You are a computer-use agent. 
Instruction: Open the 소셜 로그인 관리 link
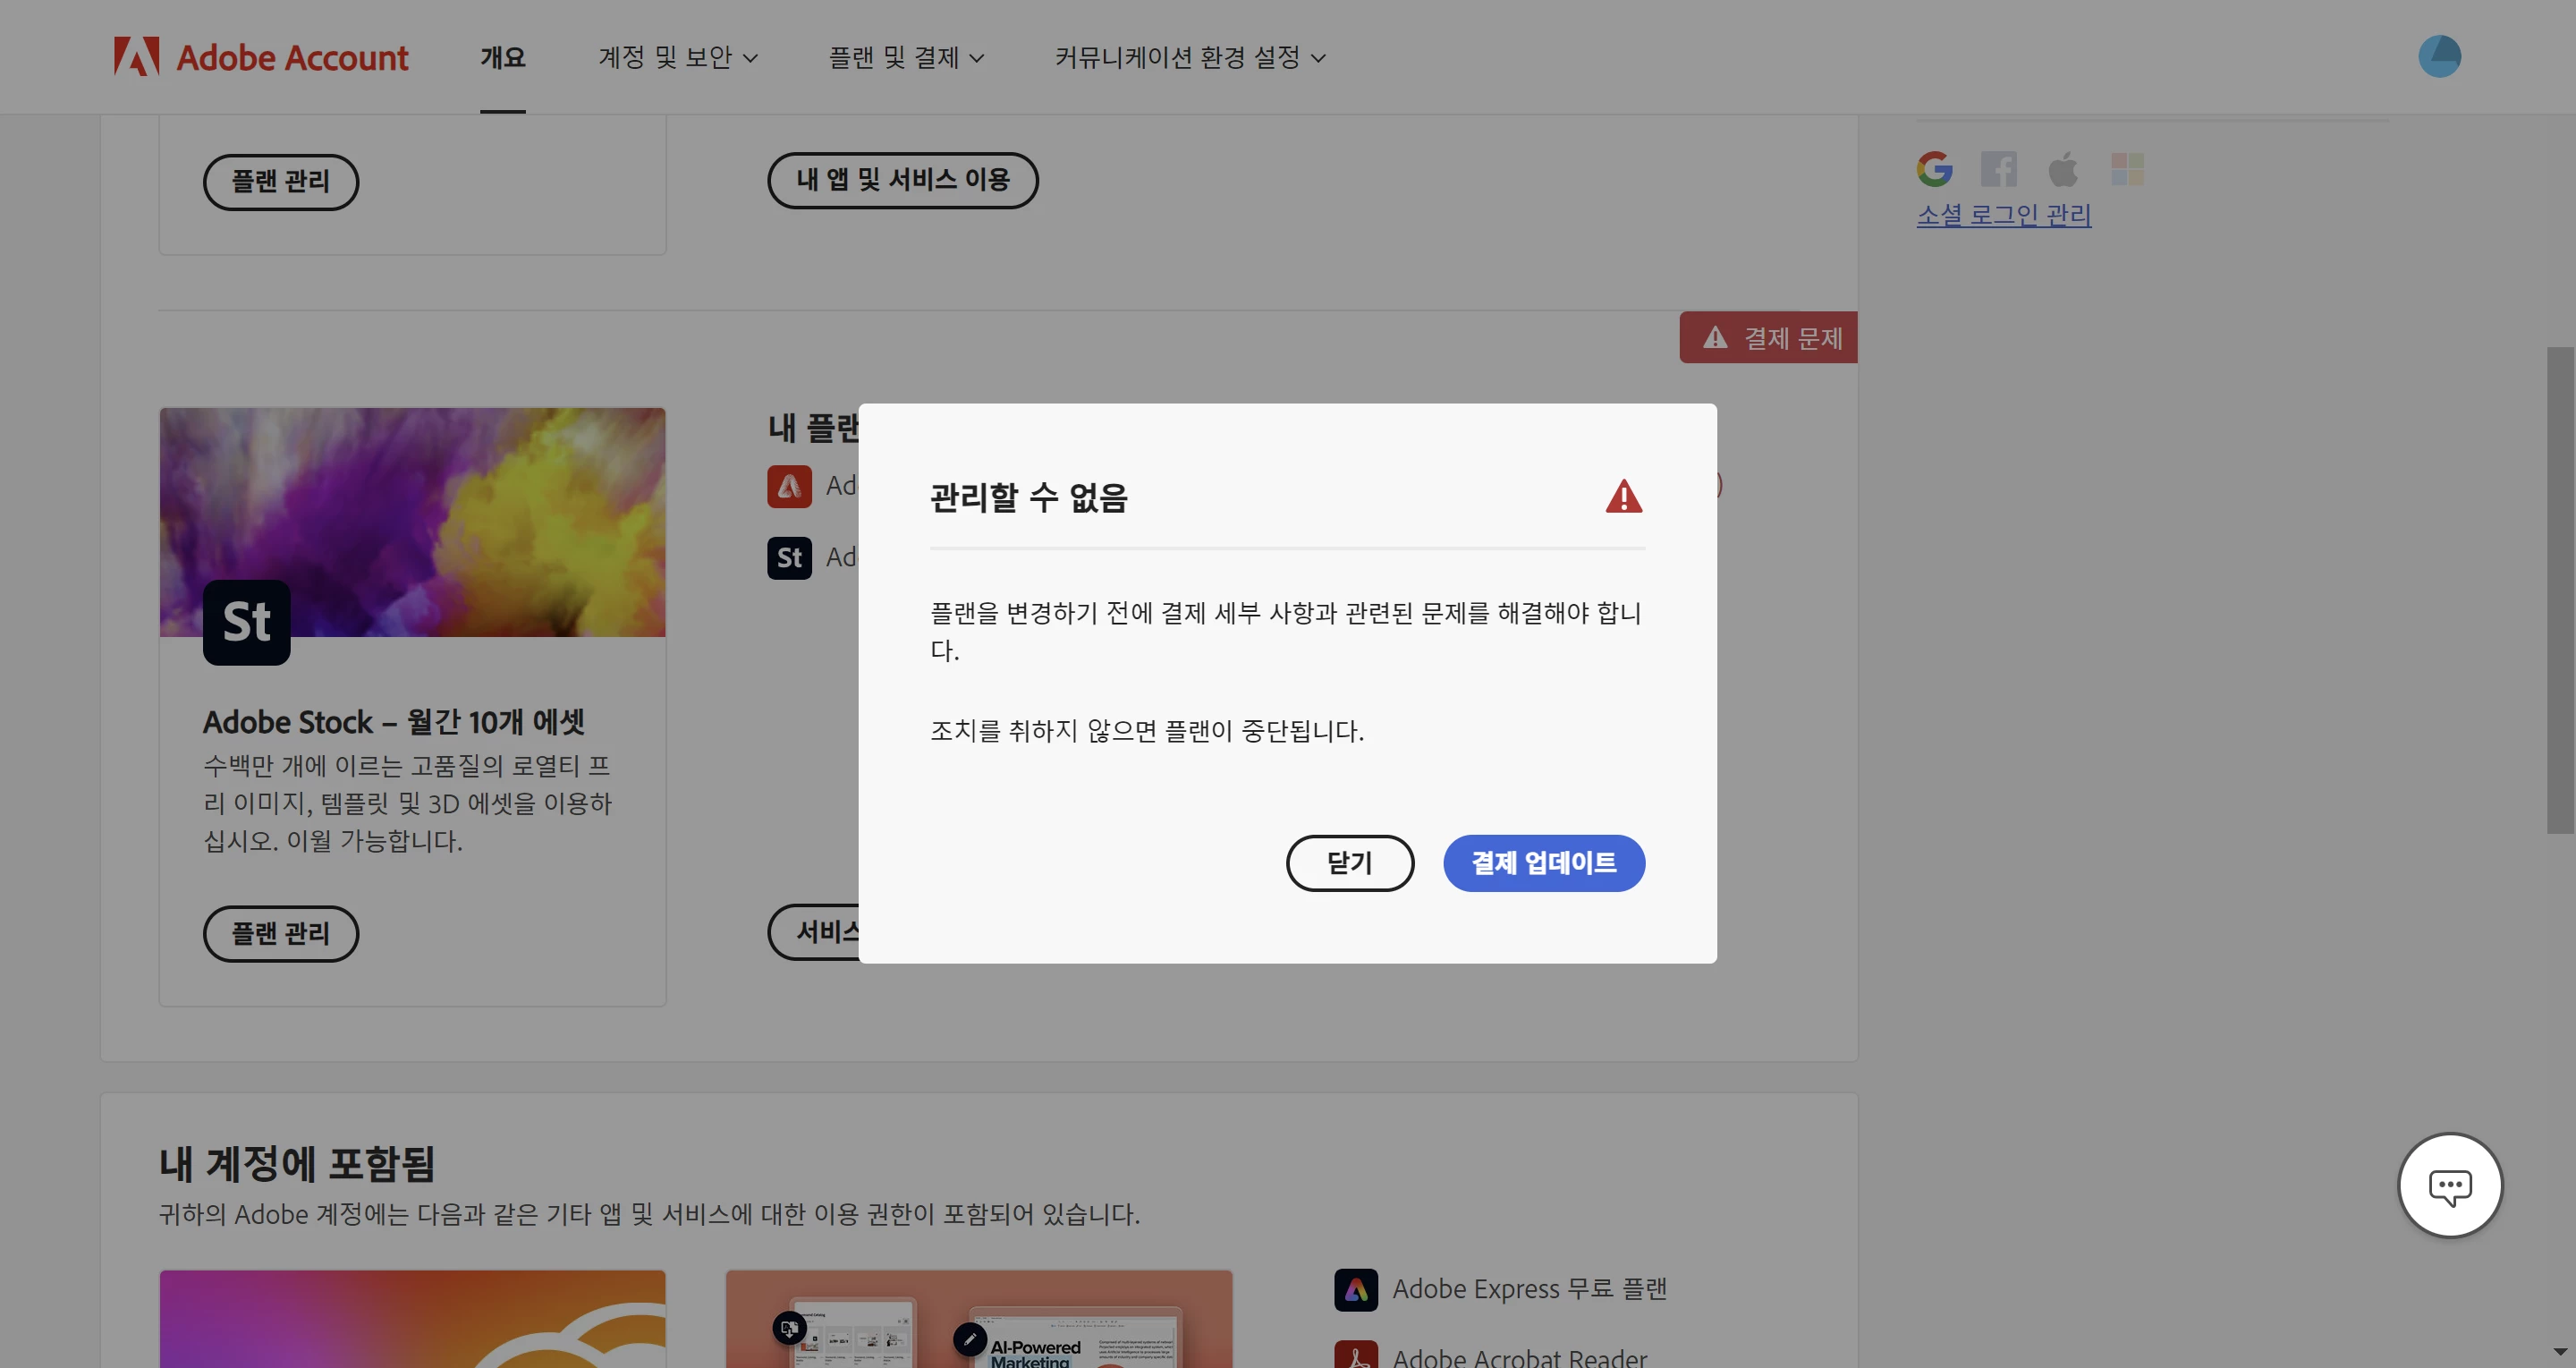(x=2003, y=215)
